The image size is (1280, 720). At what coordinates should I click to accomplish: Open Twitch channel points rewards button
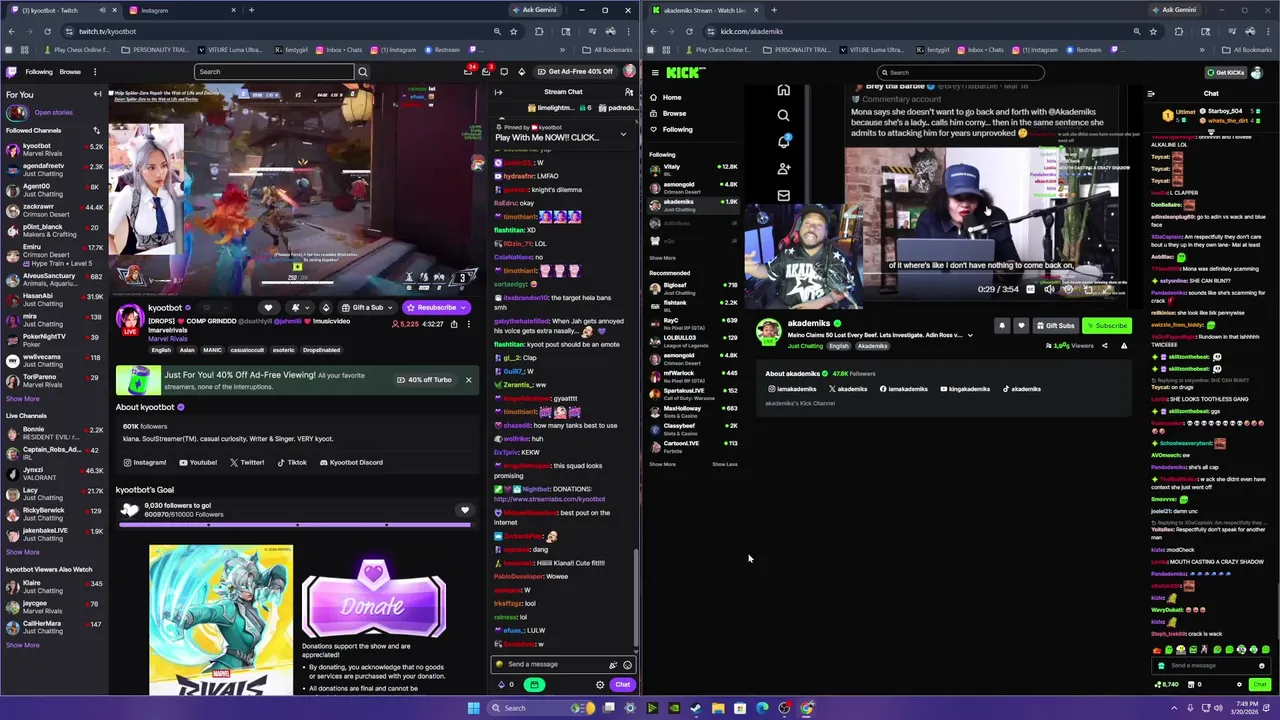(534, 685)
